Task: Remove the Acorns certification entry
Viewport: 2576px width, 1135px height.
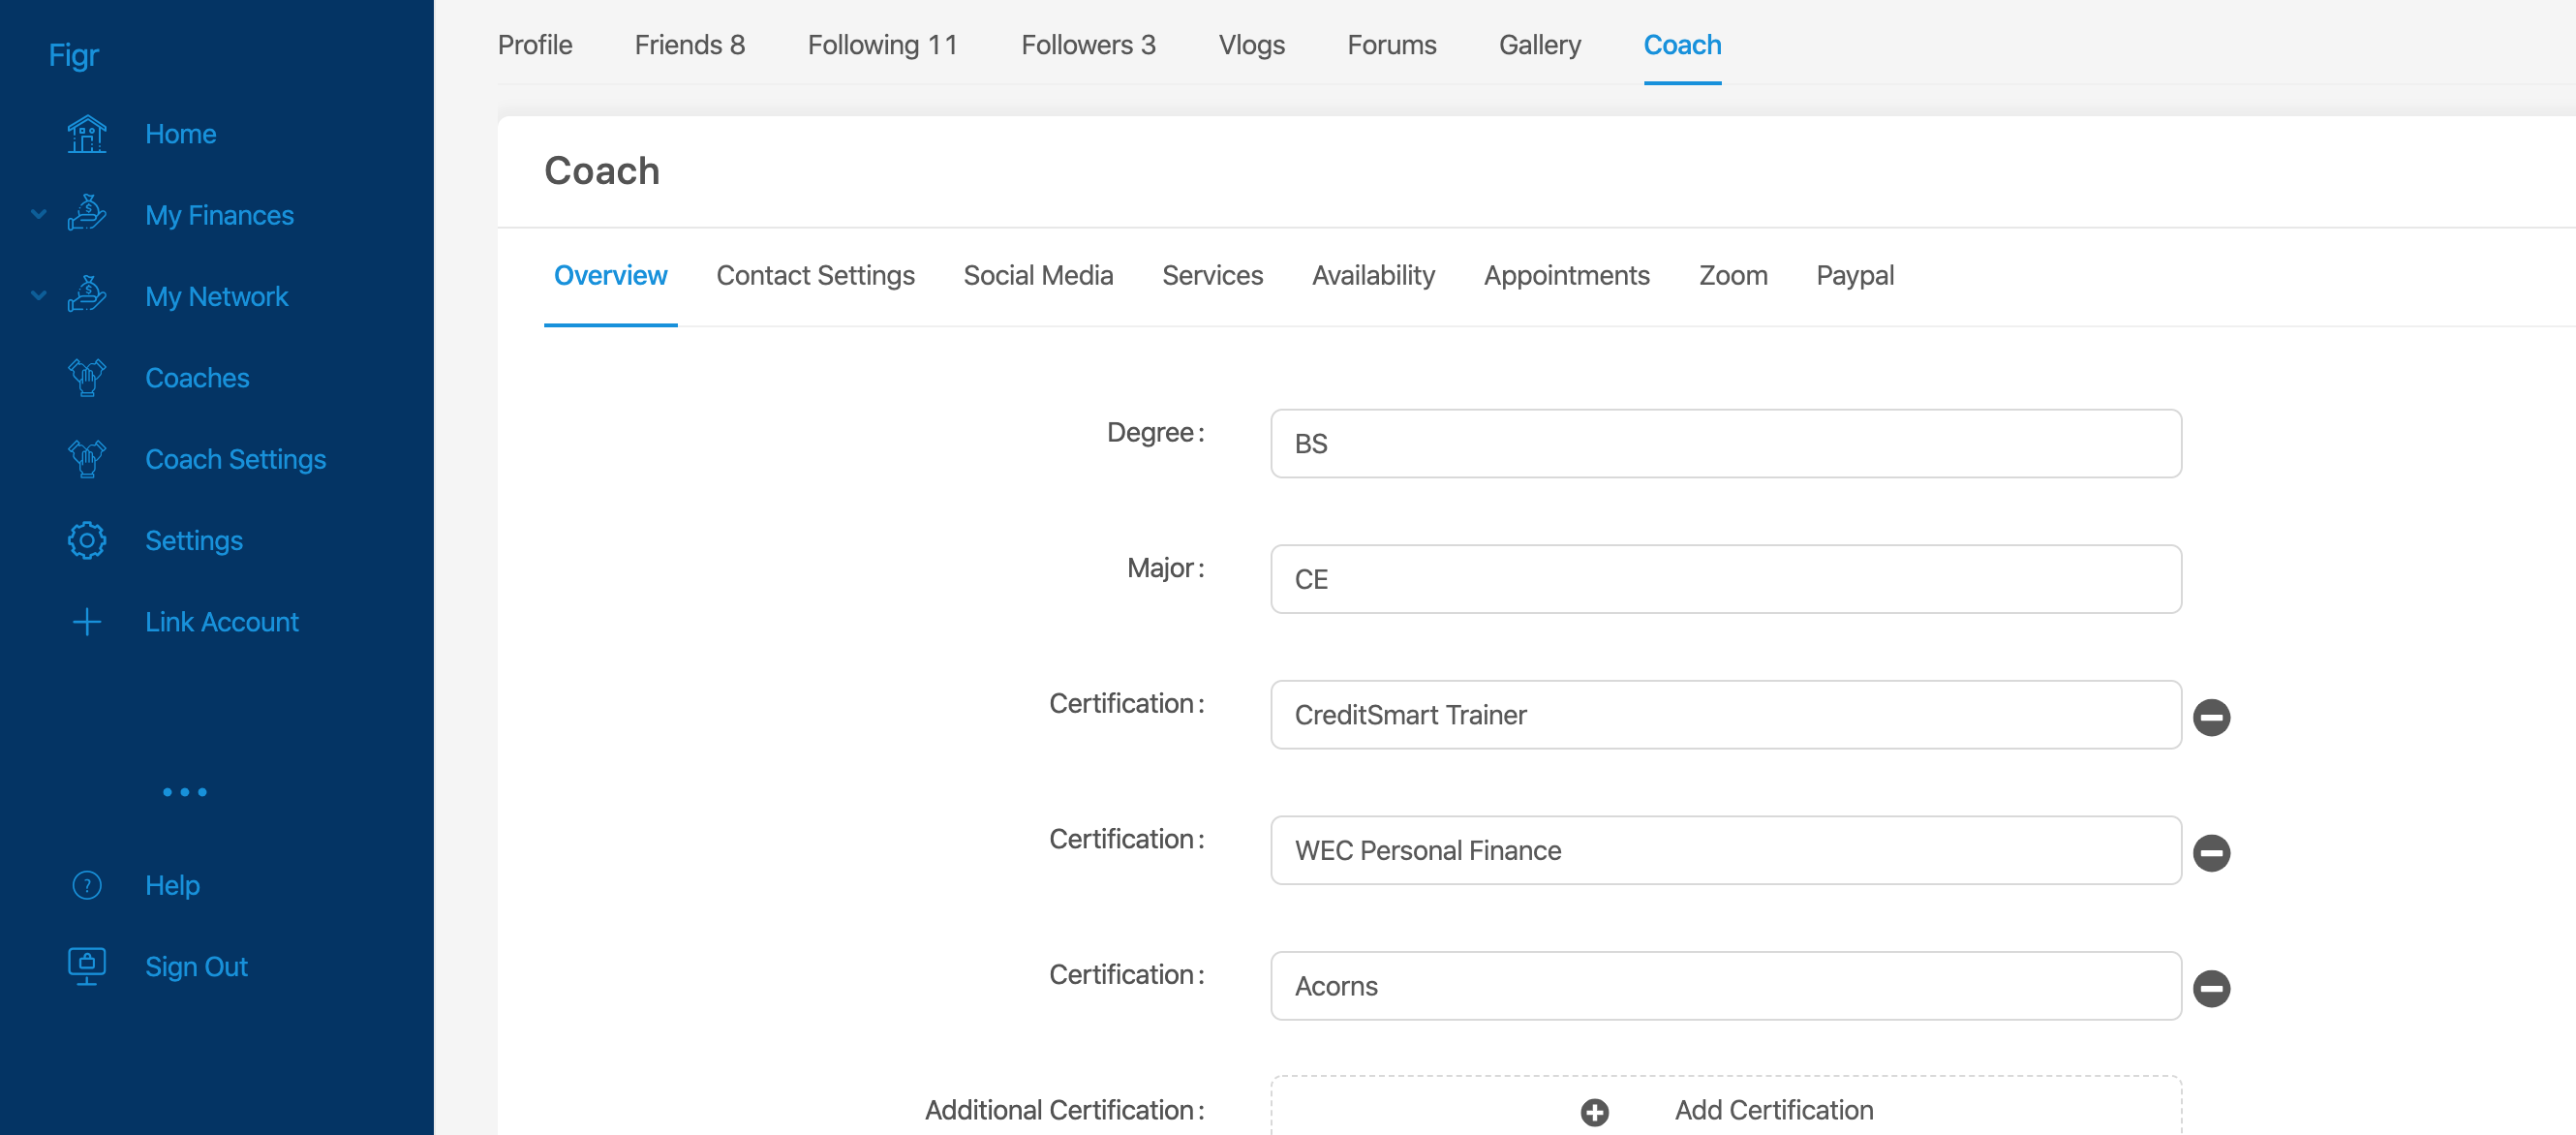Action: 2211,988
